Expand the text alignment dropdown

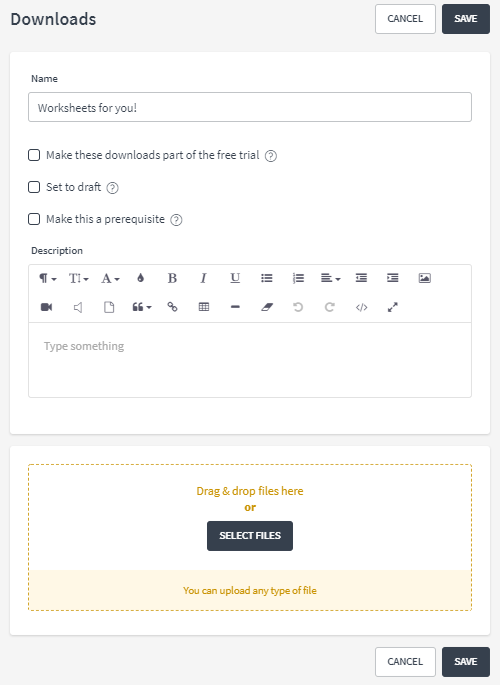click(331, 278)
